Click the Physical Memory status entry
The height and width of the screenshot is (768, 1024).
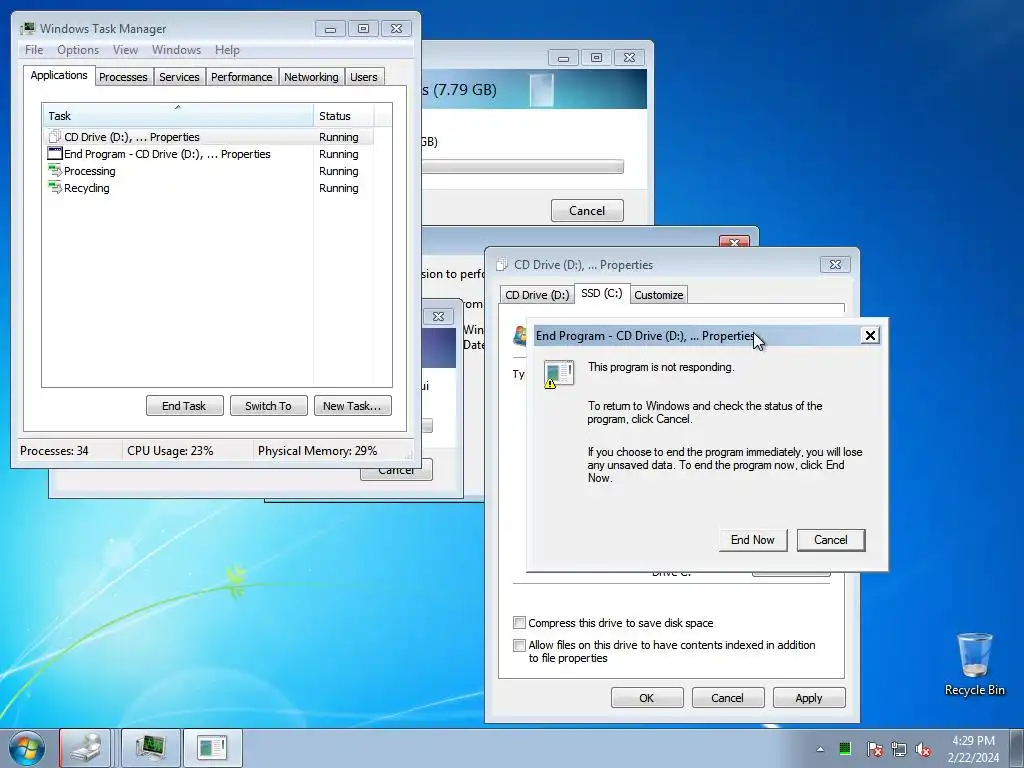[317, 451]
